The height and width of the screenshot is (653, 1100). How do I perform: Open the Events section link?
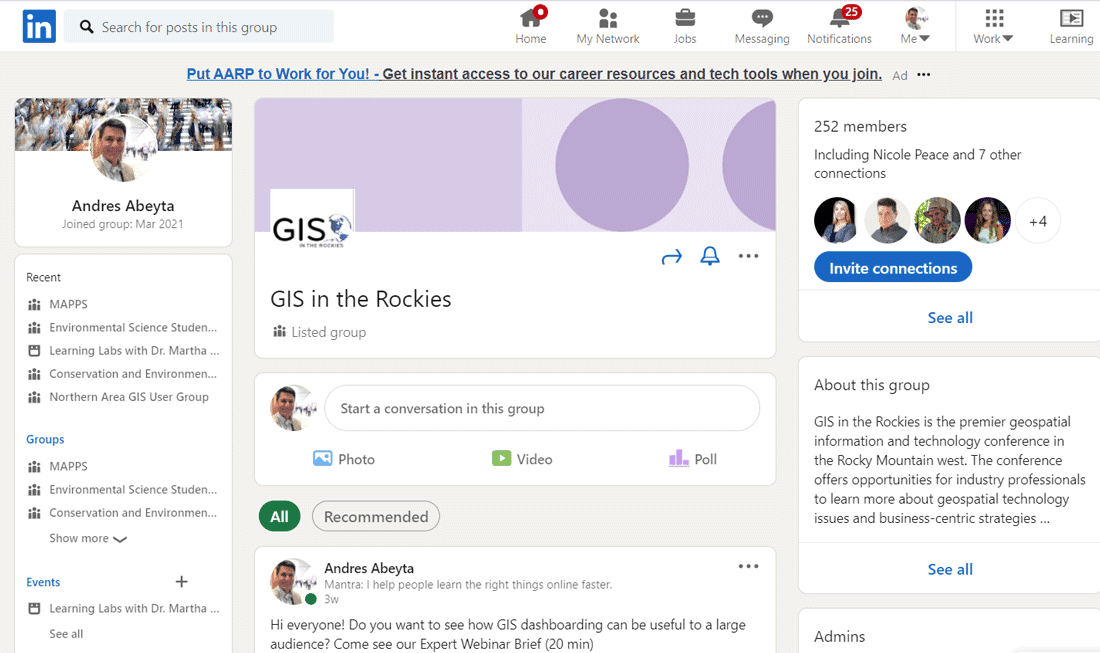43,582
